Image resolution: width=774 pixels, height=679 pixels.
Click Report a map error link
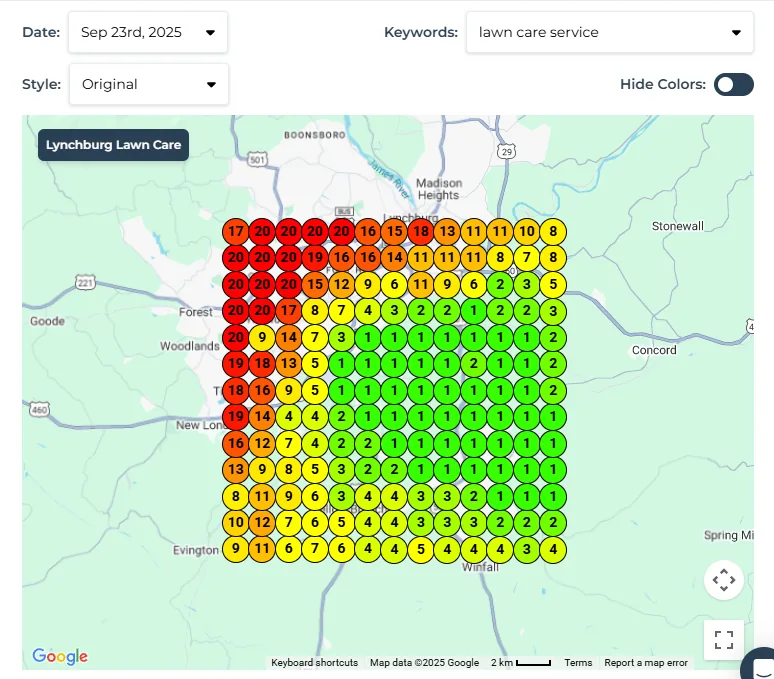646,663
